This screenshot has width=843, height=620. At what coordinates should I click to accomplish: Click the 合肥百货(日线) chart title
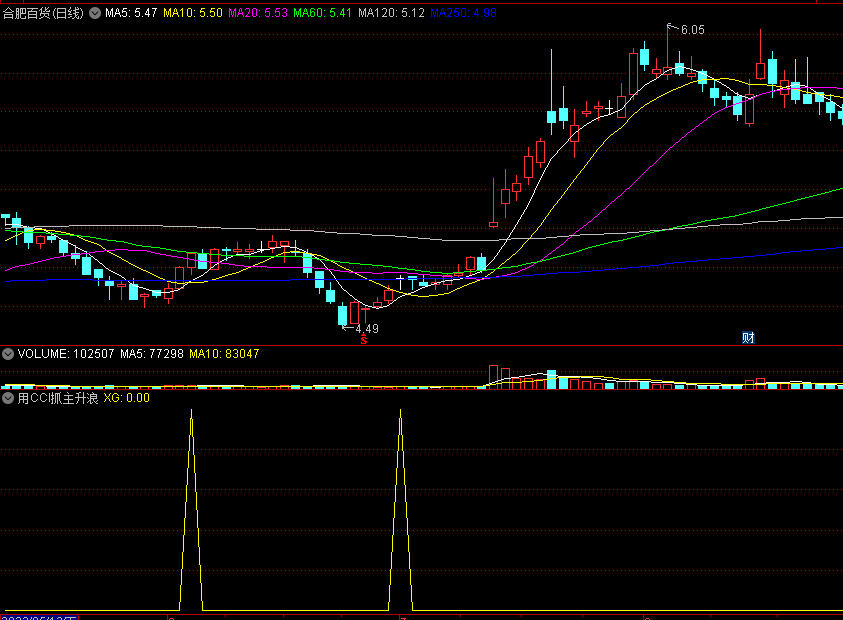pos(43,13)
